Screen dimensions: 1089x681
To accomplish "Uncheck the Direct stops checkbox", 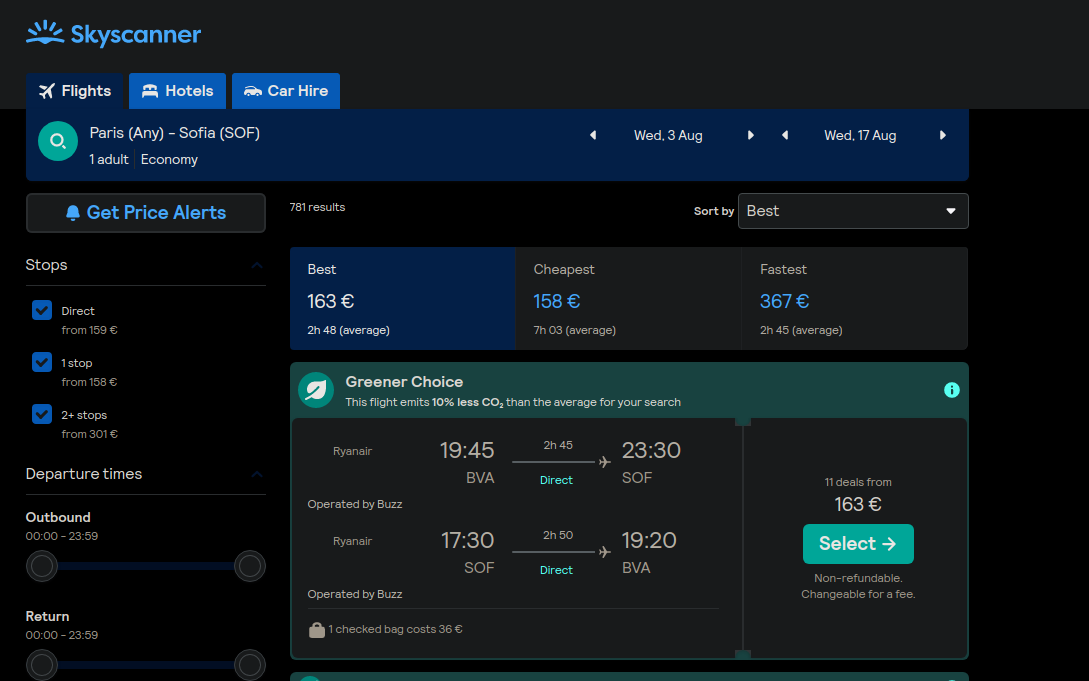I will click(42, 310).
